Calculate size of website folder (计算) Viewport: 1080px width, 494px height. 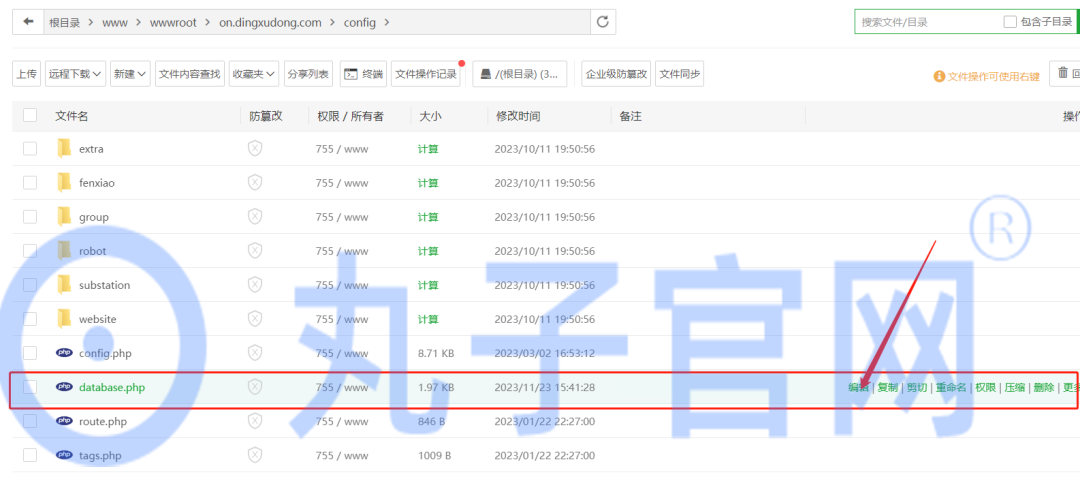pos(428,319)
